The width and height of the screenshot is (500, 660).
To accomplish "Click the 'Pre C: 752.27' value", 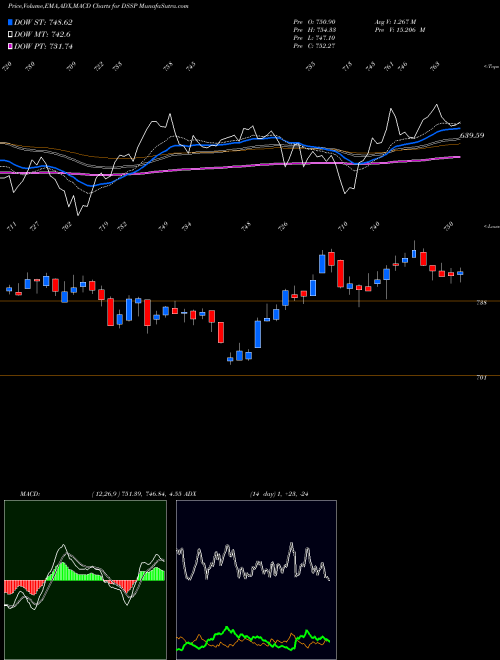I will point(314,46).
